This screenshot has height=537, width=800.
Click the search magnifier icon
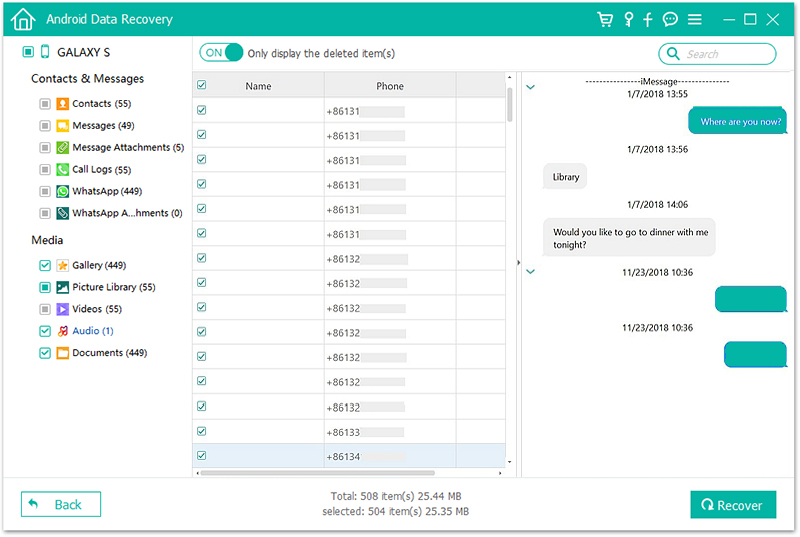pyautogui.click(x=673, y=54)
